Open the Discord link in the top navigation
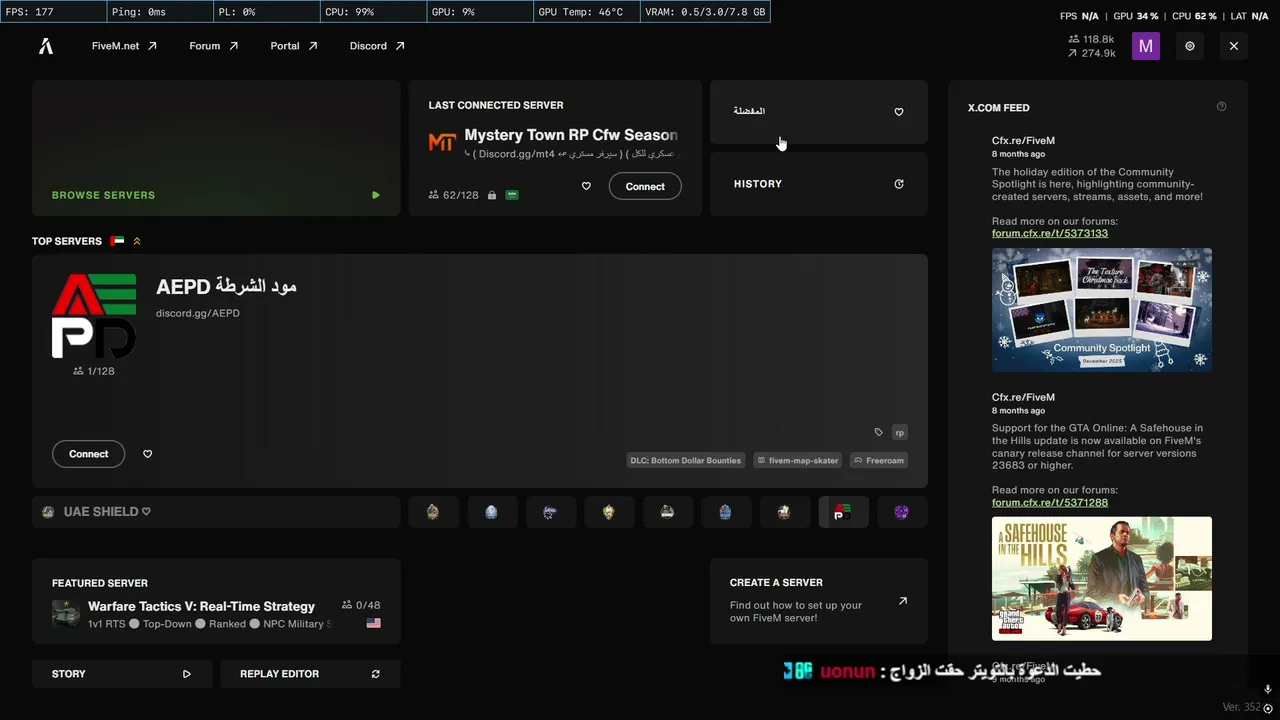 (x=377, y=46)
